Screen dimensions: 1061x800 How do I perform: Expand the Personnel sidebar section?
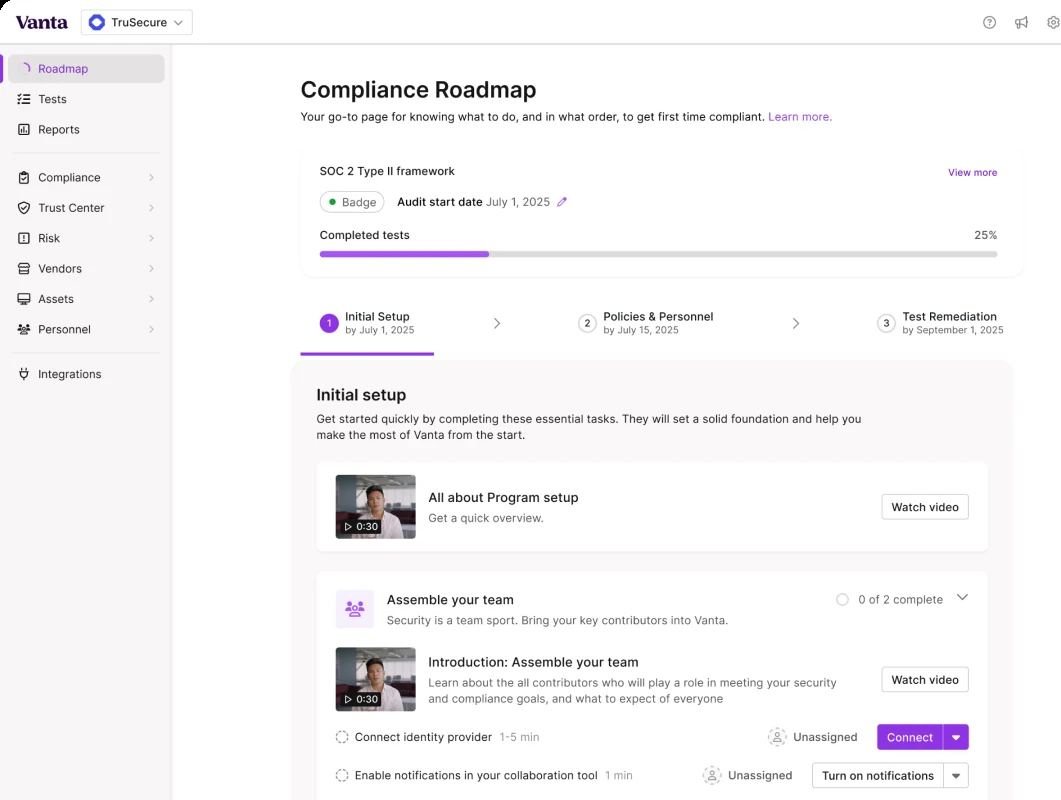point(152,330)
